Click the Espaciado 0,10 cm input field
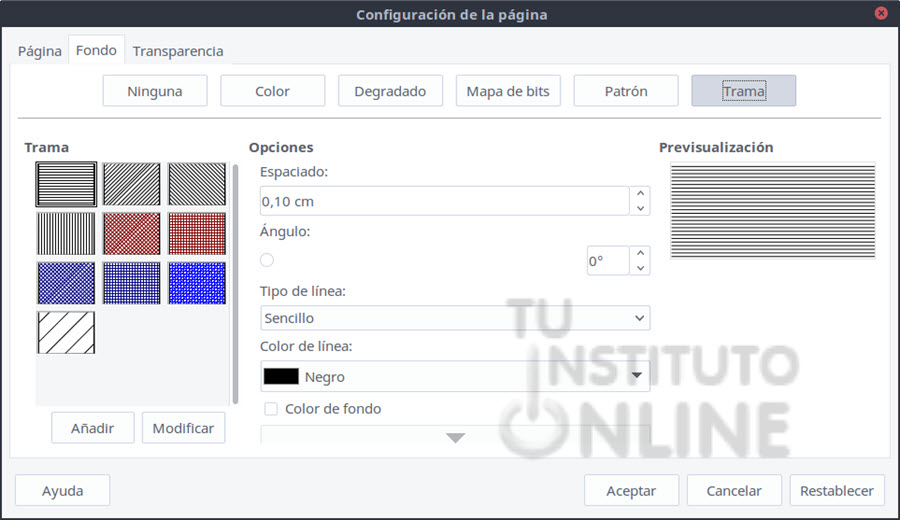900x520 pixels. [x=445, y=201]
